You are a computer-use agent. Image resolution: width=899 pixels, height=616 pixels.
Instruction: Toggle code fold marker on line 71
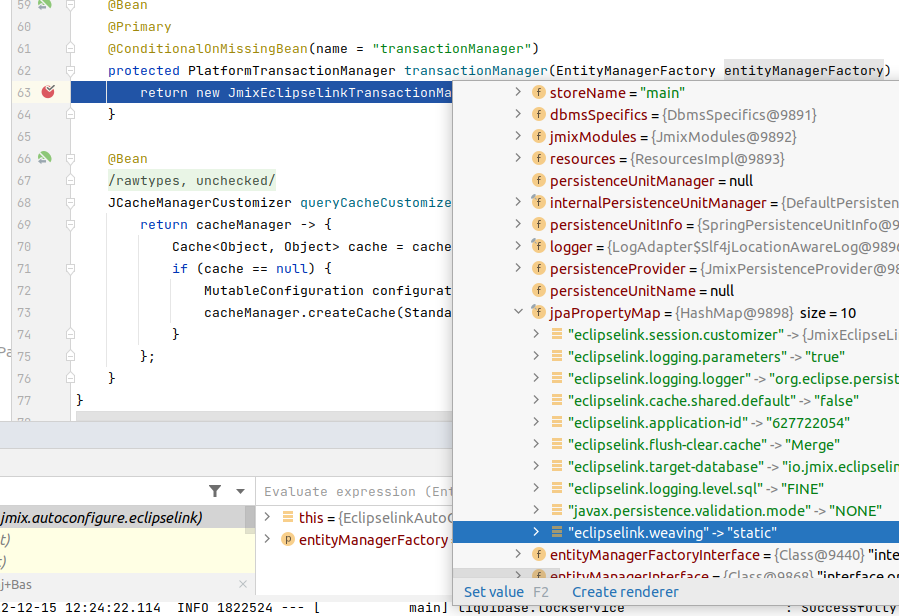[69, 269]
